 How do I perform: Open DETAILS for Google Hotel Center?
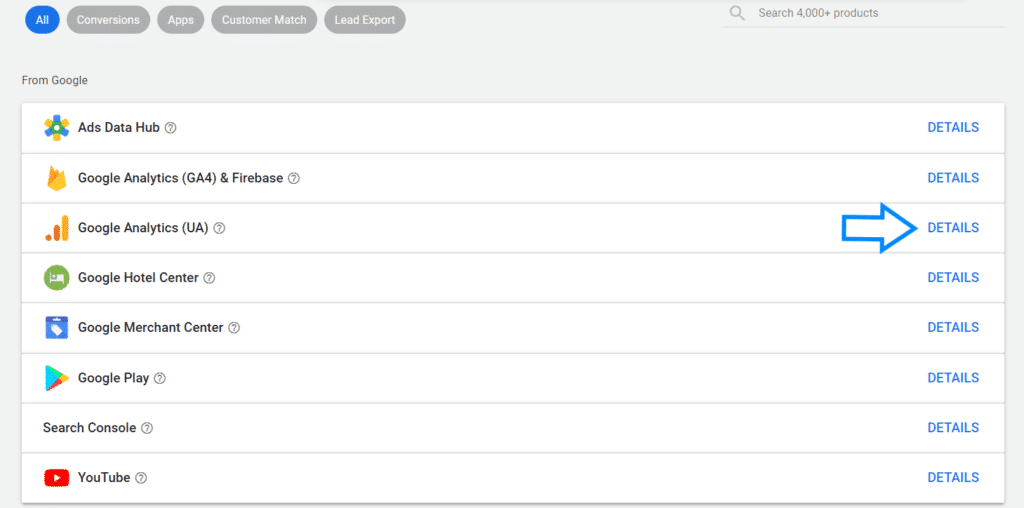tap(953, 278)
